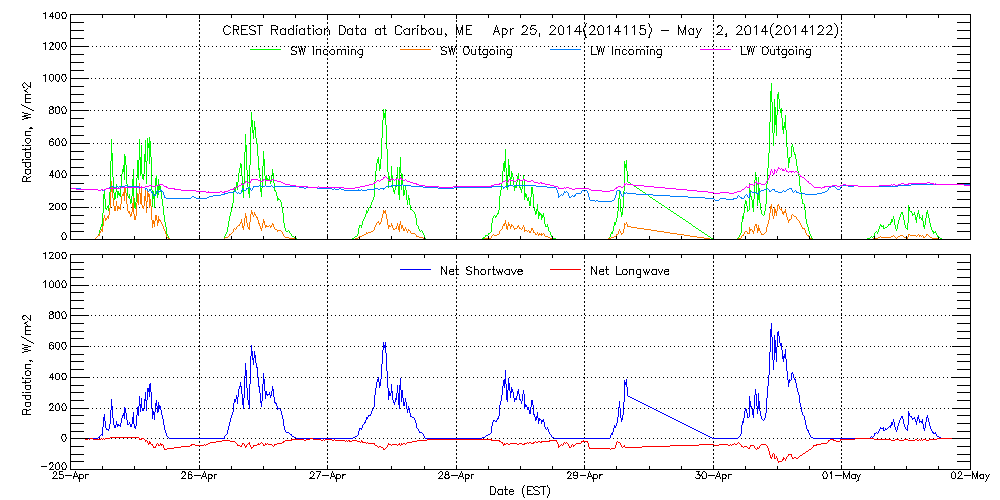The width and height of the screenshot is (1000, 500).
Task: Click the chart title mentioning Caribou, ME
Action: [530, 31]
